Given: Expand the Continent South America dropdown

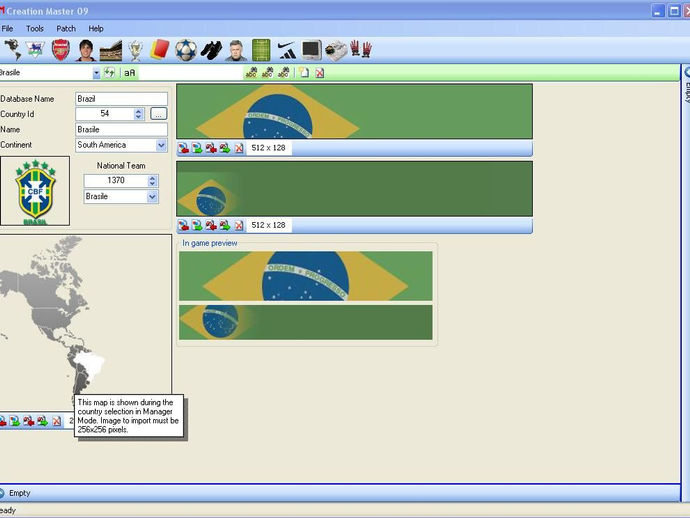Looking at the screenshot, I should 161,145.
